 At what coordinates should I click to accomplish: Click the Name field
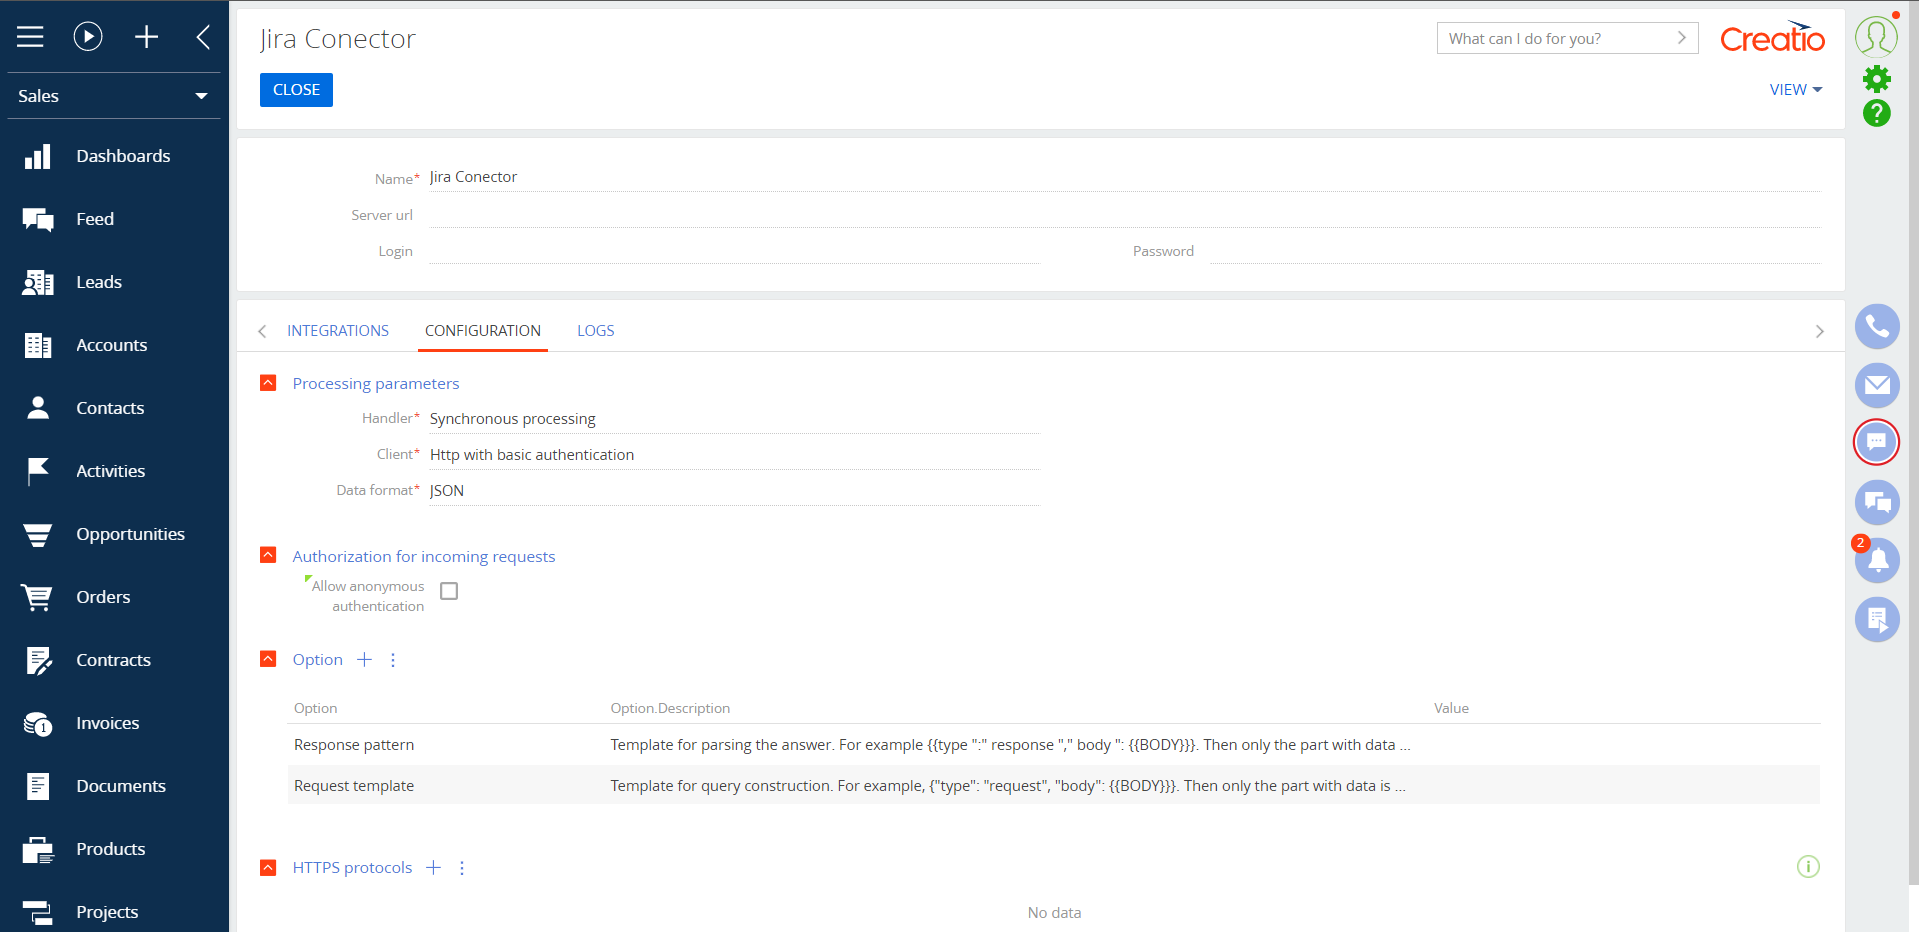pos(1125,177)
